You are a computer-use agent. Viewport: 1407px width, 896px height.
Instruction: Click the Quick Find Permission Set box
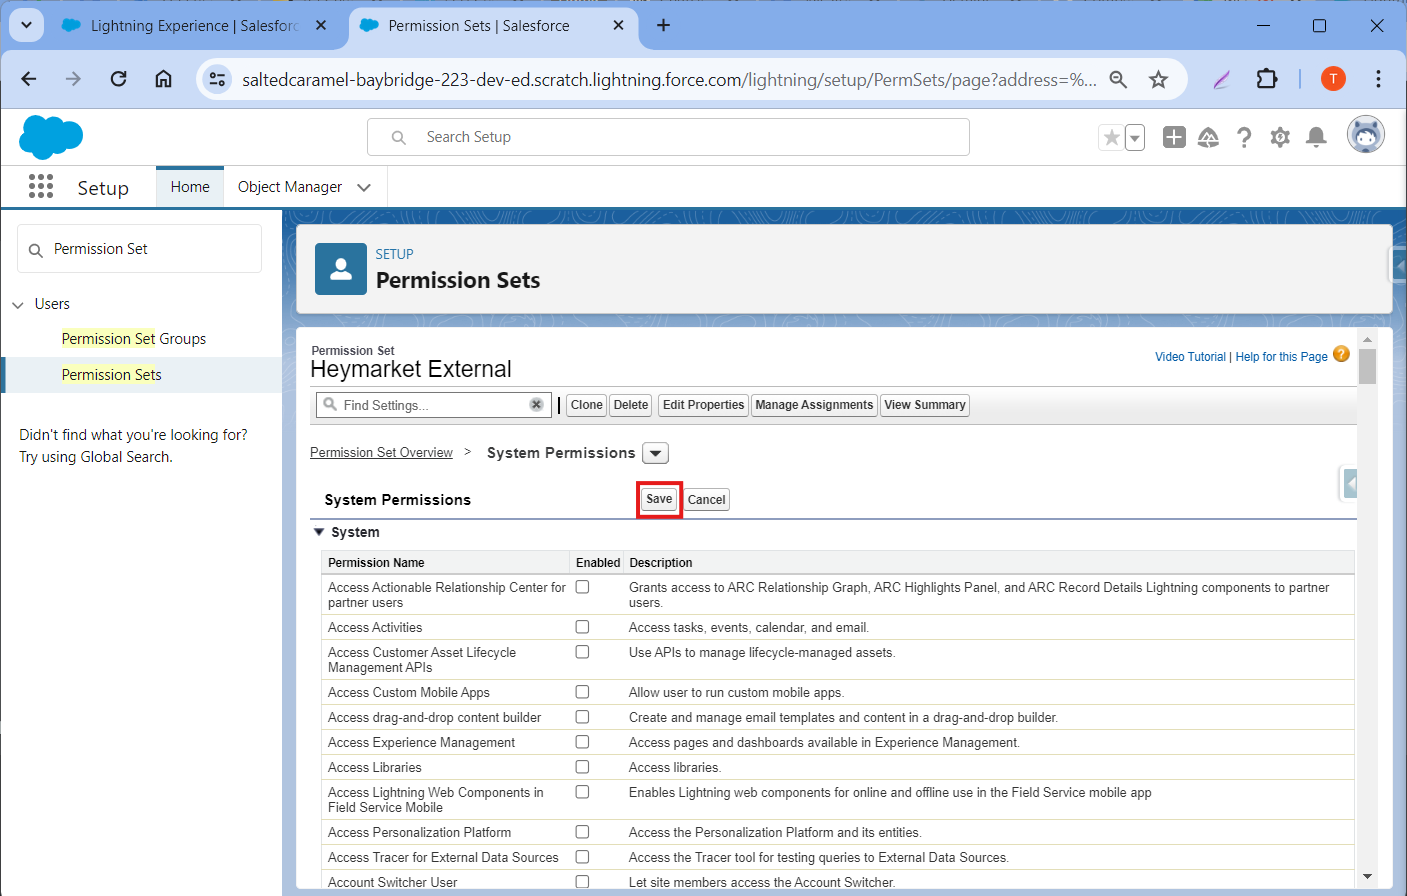[140, 249]
